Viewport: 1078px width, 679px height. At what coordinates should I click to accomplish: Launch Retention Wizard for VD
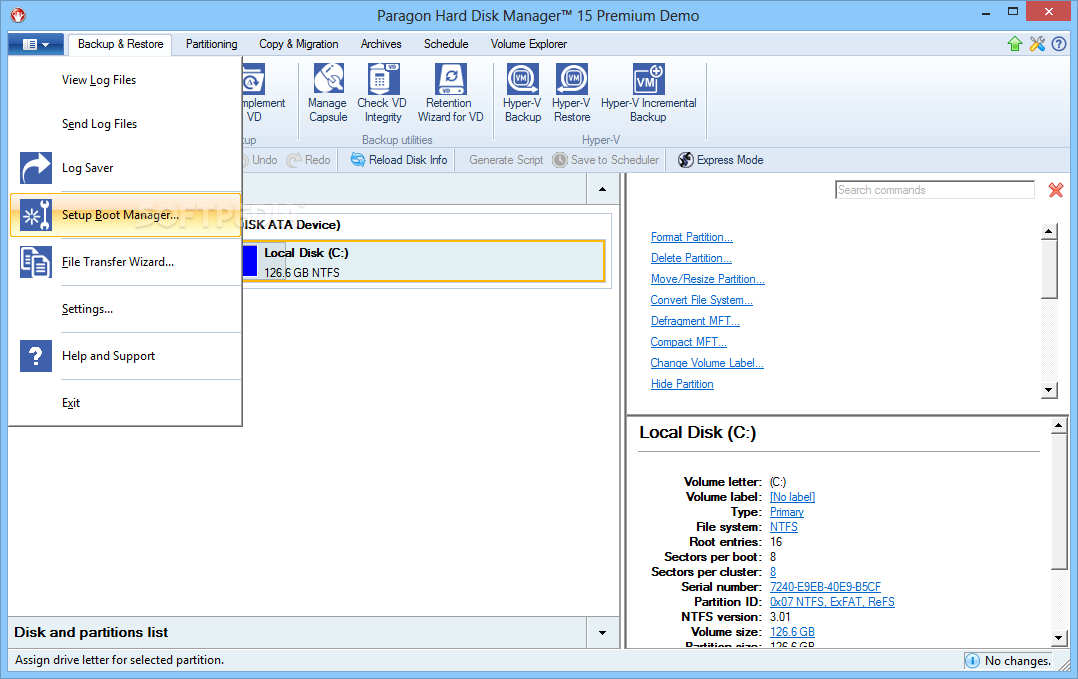pyautogui.click(x=450, y=93)
